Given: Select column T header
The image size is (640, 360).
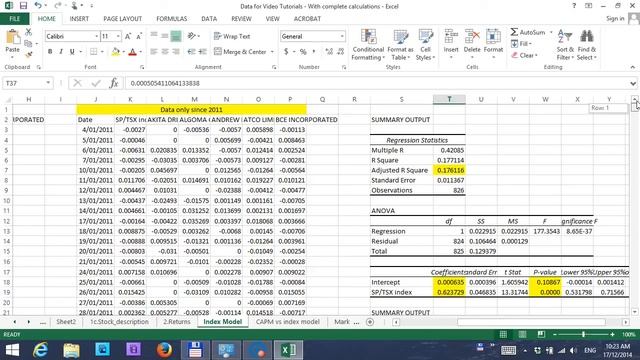Looking at the screenshot, I should [x=449, y=99].
